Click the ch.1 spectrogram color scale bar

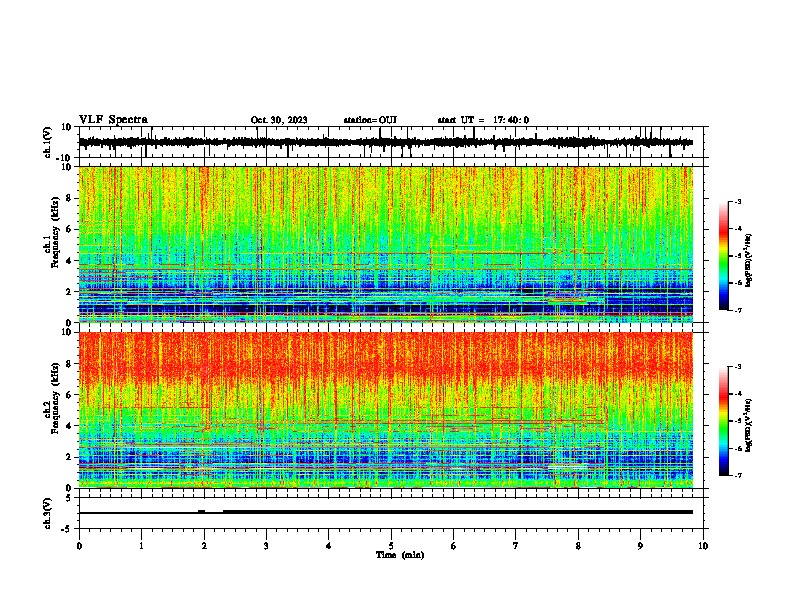pos(724,255)
